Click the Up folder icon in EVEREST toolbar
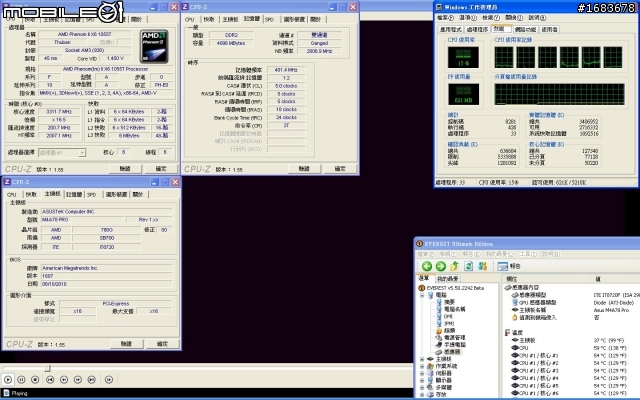Viewport: 640px width, 400px height. (454, 266)
